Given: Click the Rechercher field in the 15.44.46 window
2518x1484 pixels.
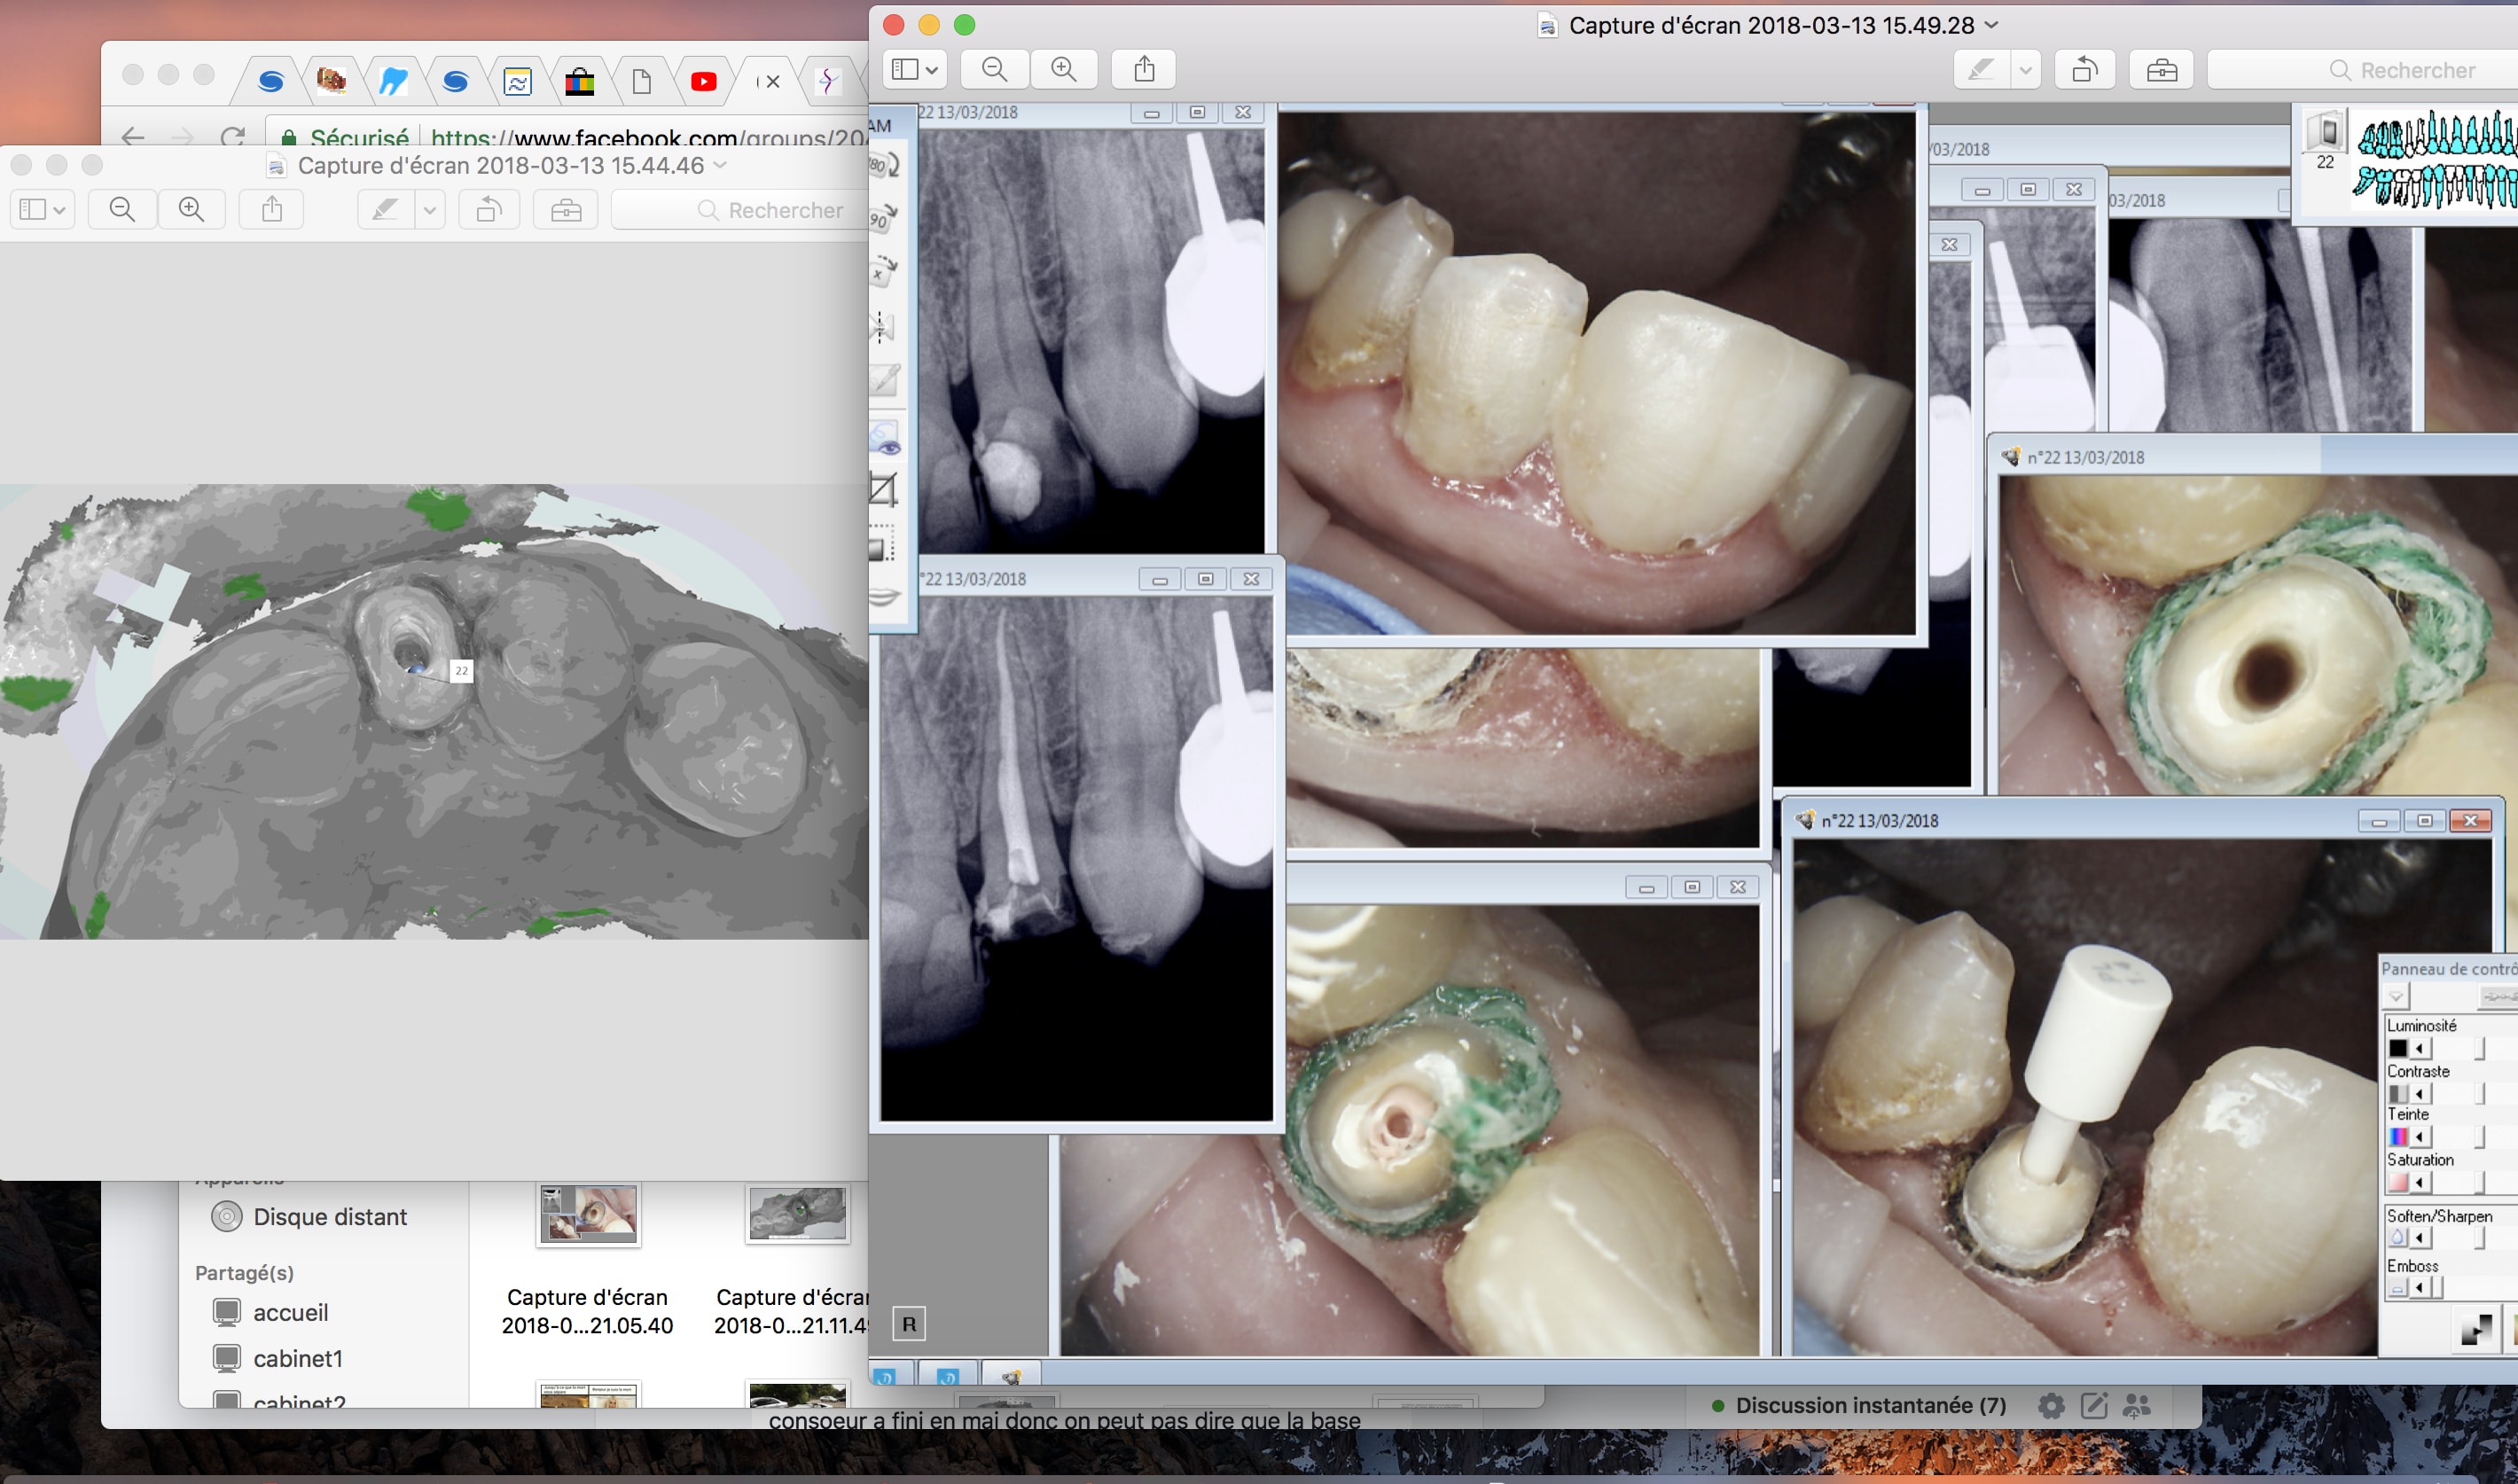Looking at the screenshot, I should tap(740, 210).
